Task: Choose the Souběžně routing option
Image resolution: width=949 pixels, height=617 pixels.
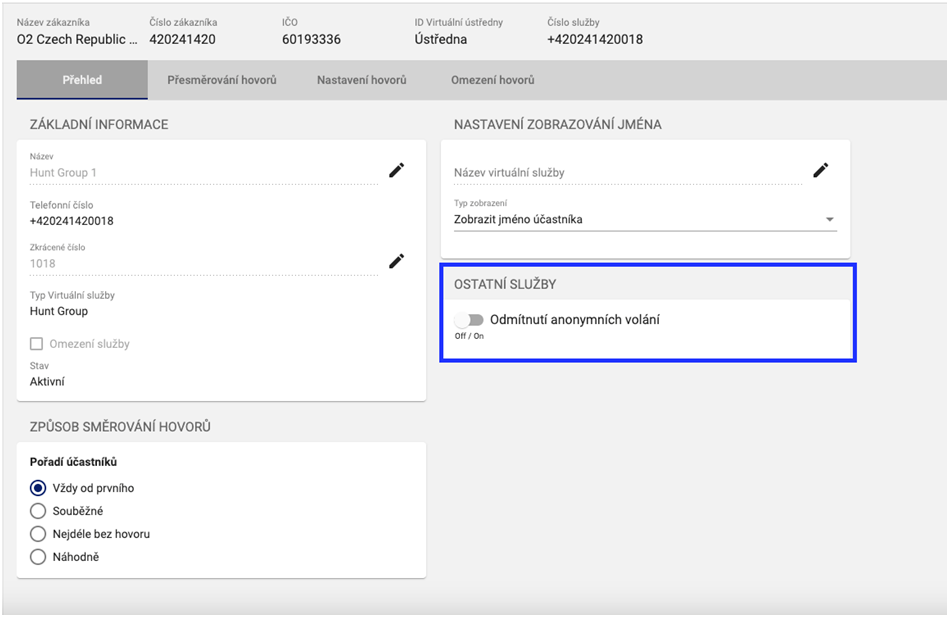Action: pos(38,511)
